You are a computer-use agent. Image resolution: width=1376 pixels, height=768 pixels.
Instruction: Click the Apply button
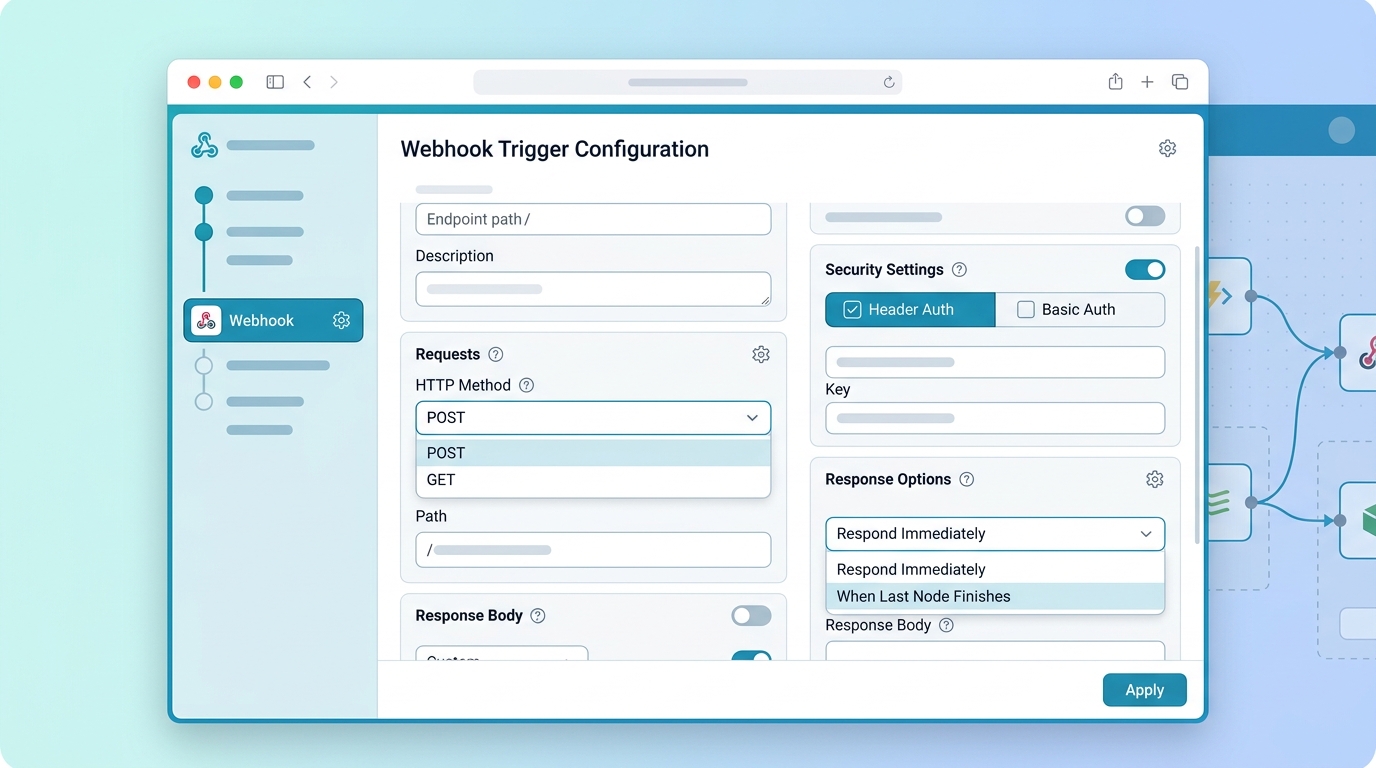point(1144,690)
